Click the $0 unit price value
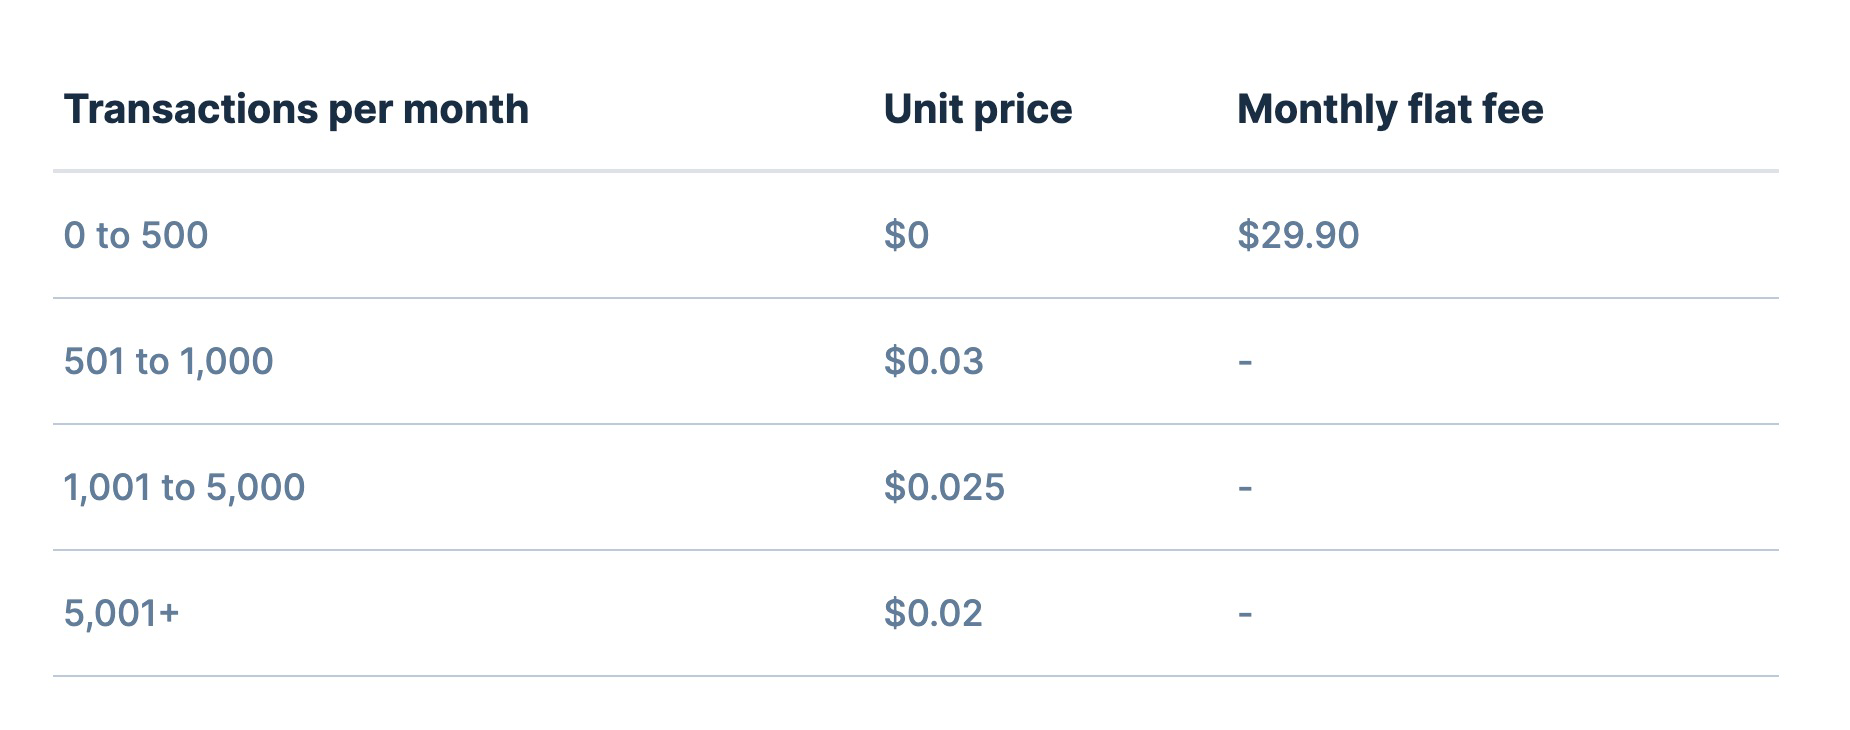This screenshot has width=1850, height=730. click(x=907, y=235)
